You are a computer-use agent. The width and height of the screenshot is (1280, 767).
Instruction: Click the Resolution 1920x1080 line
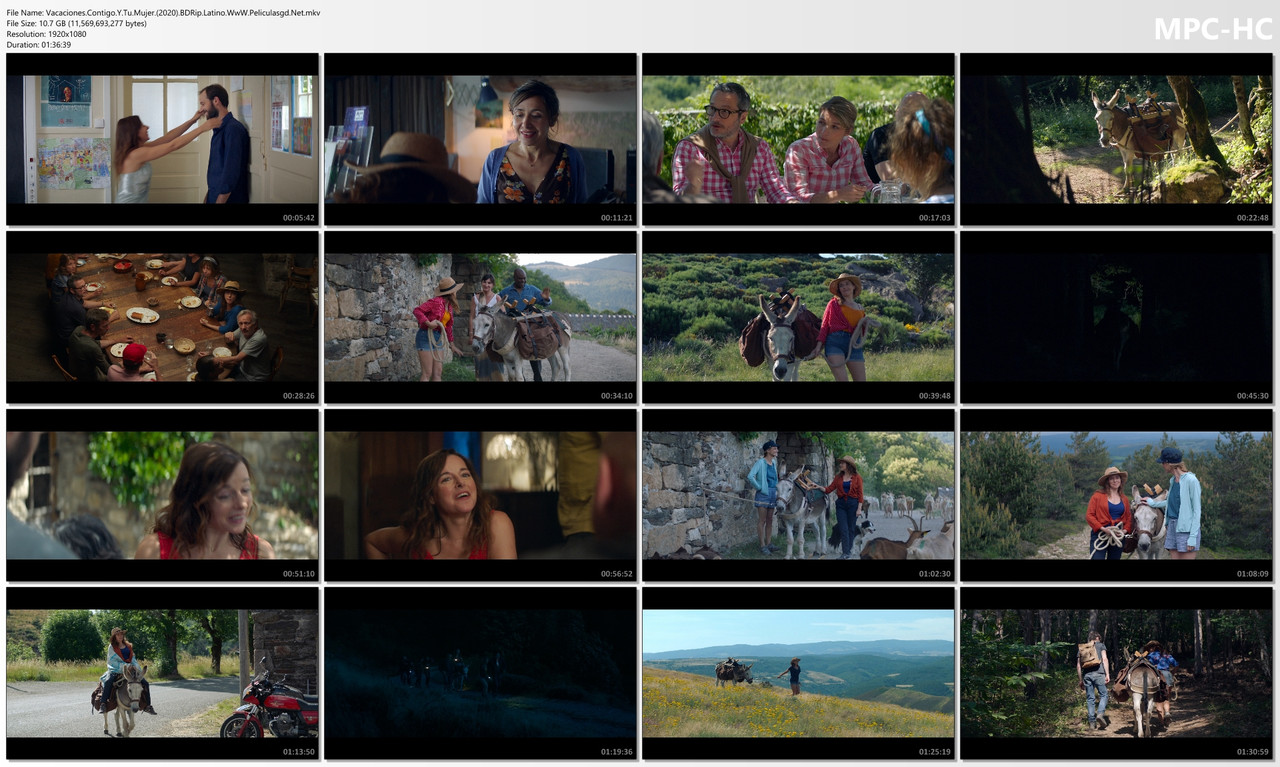(x=46, y=34)
